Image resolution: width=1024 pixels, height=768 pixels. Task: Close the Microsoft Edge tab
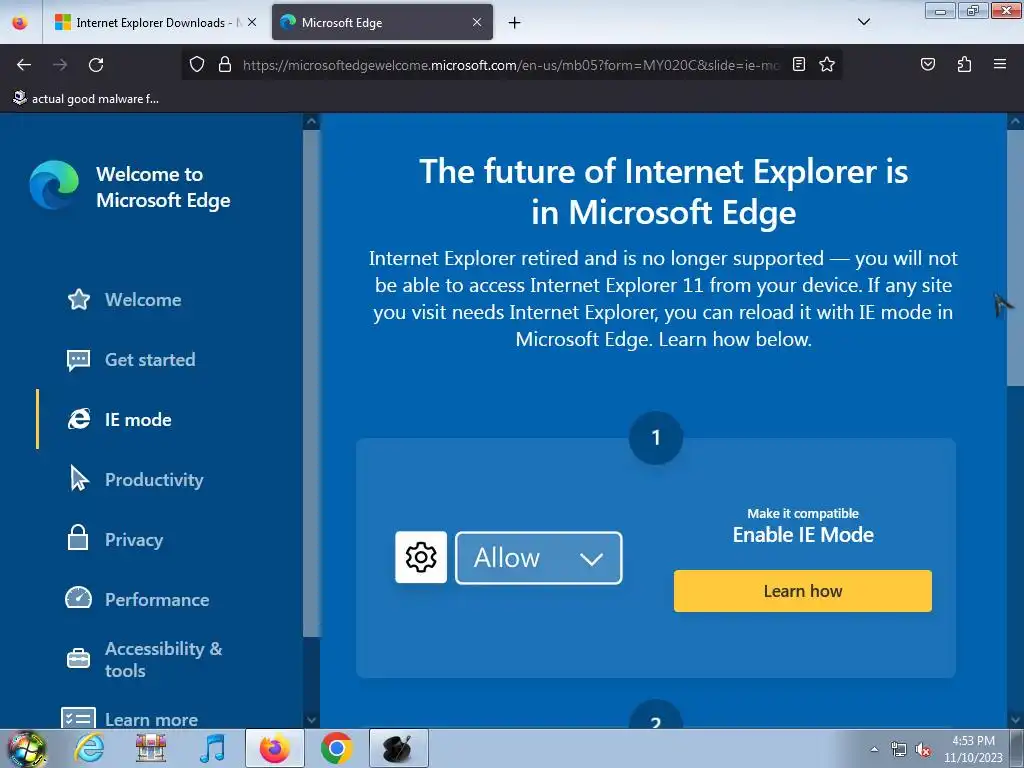477,22
